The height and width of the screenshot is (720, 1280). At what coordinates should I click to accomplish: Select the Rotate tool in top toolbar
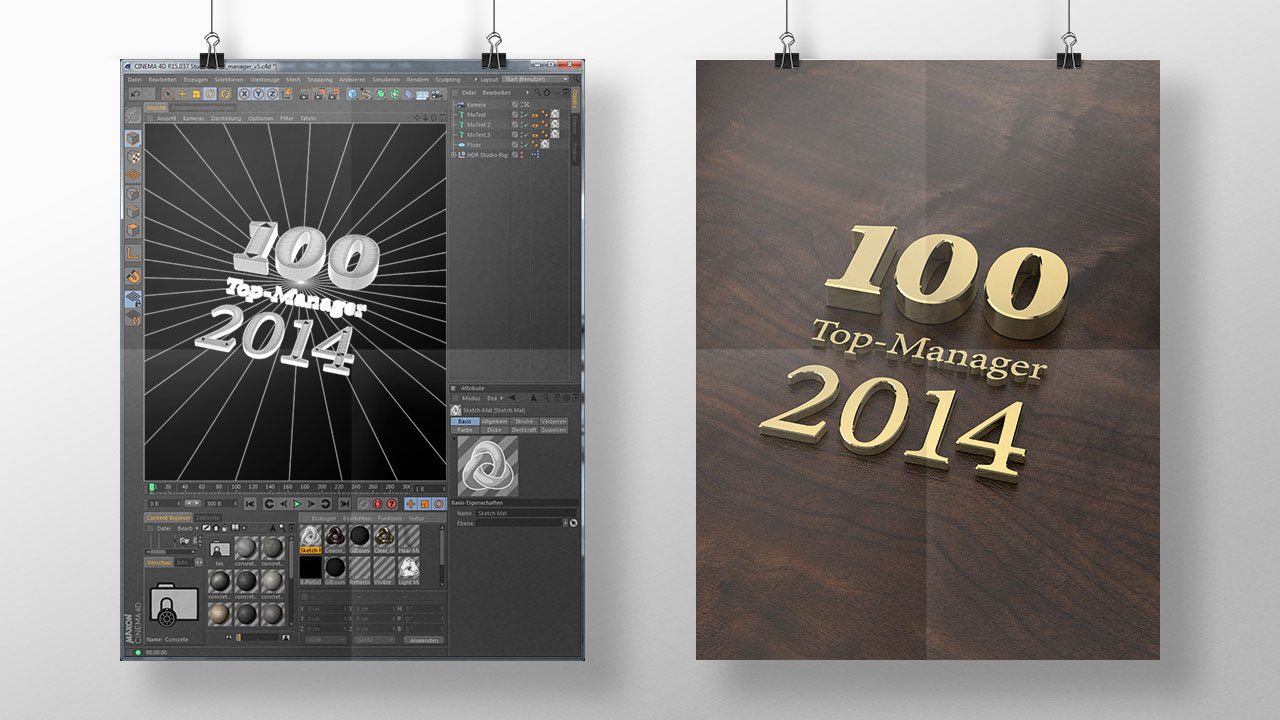(x=210, y=94)
